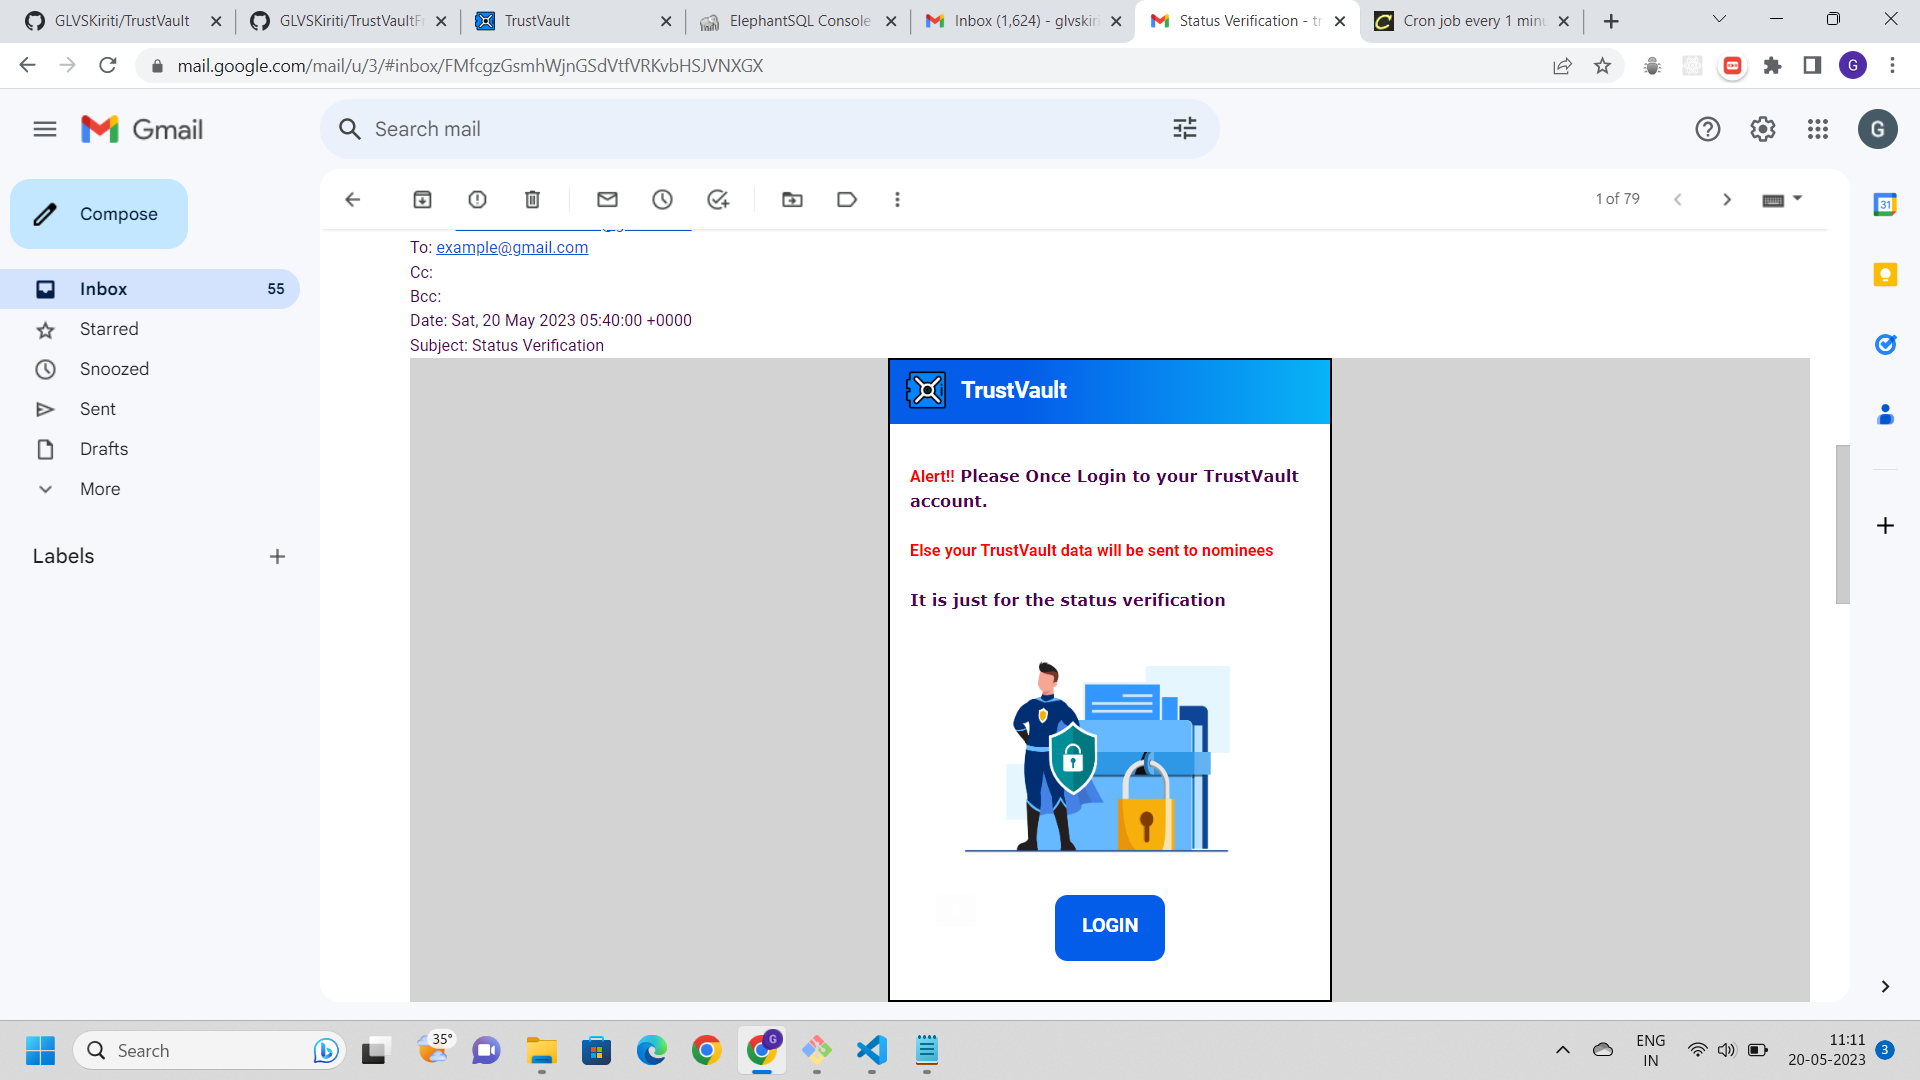The height and width of the screenshot is (1080, 1920).
Task: Hide side panel chevron at bottom right
Action: point(1885,987)
